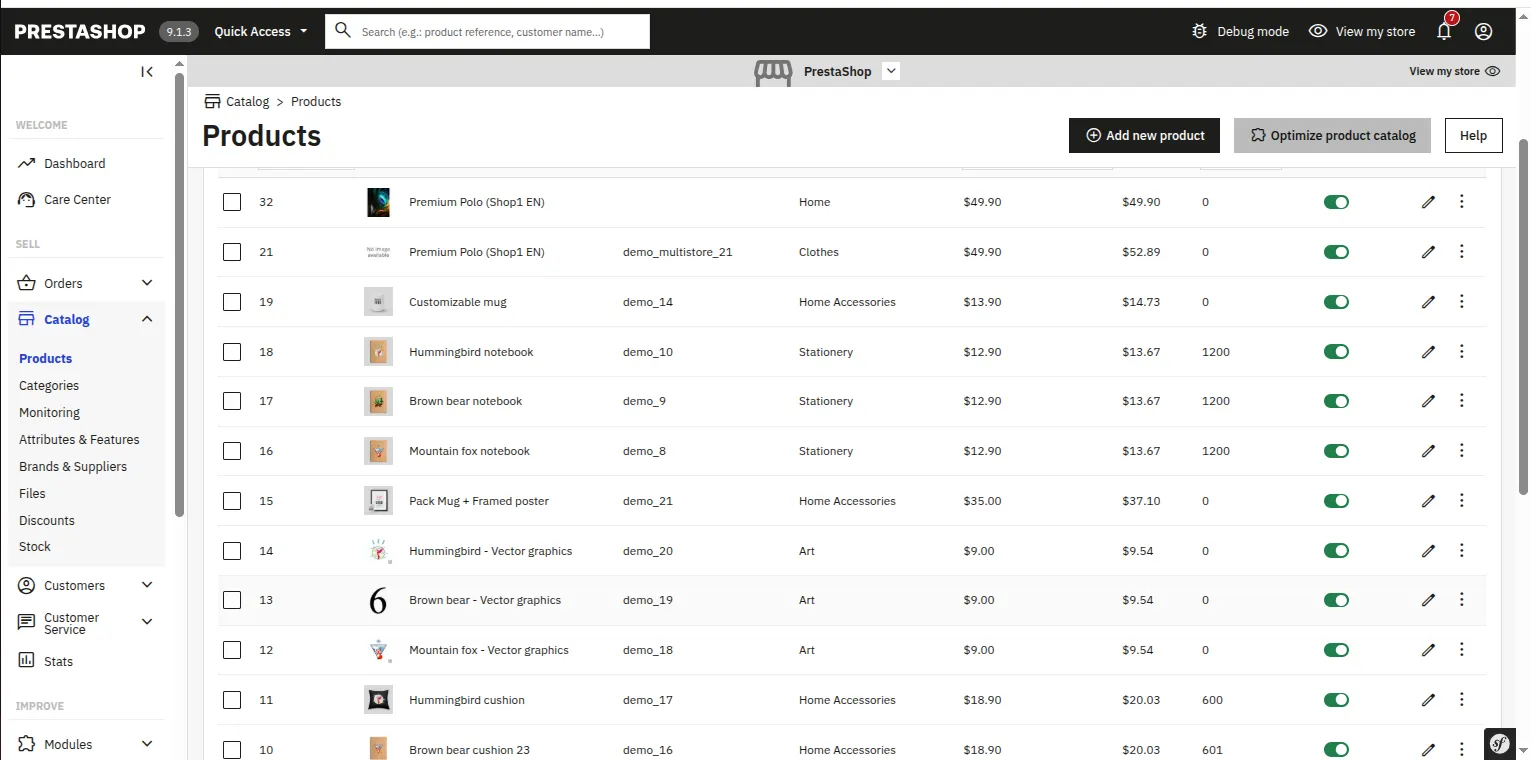Expand the Customers menu section
The image size is (1531, 760).
point(147,585)
